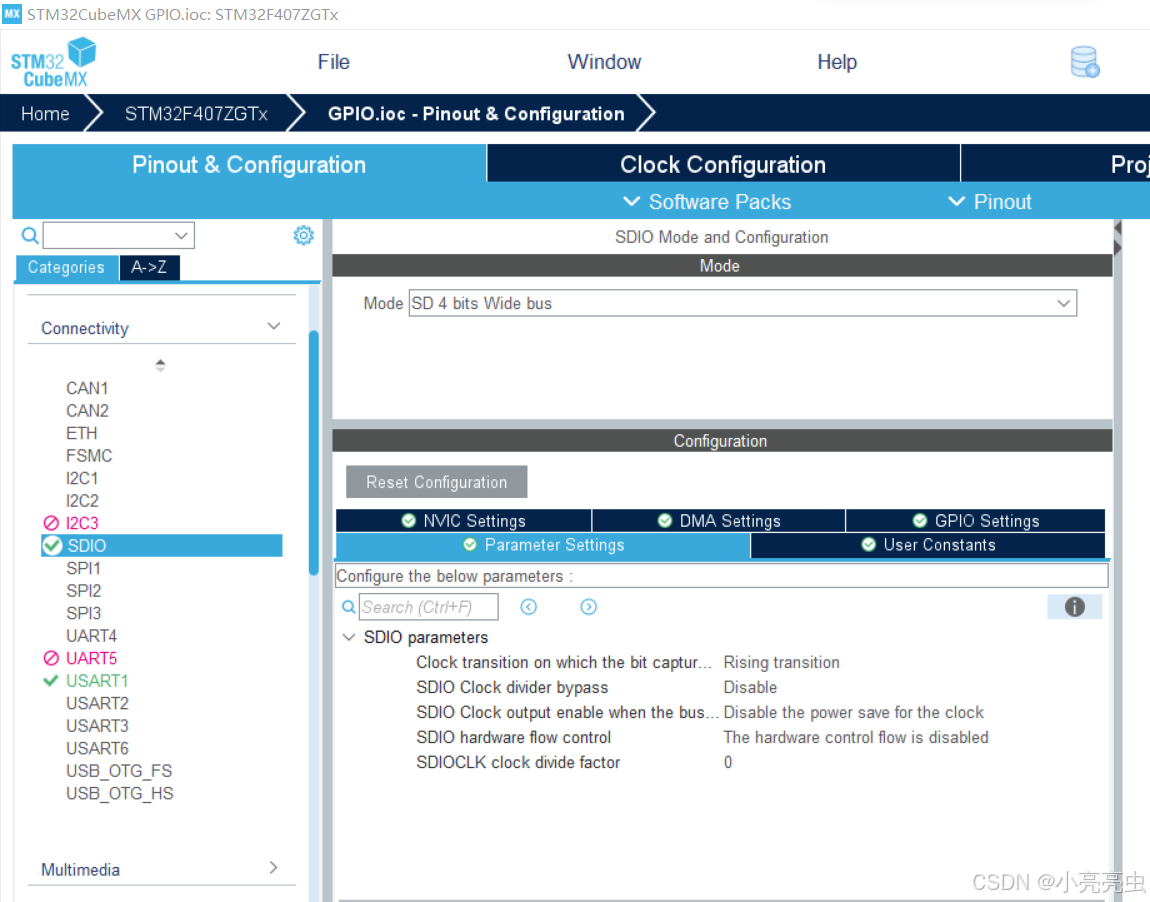
Task: Click GPIO.ioc Pinout & Configuration breadcrumb
Action: click(476, 114)
